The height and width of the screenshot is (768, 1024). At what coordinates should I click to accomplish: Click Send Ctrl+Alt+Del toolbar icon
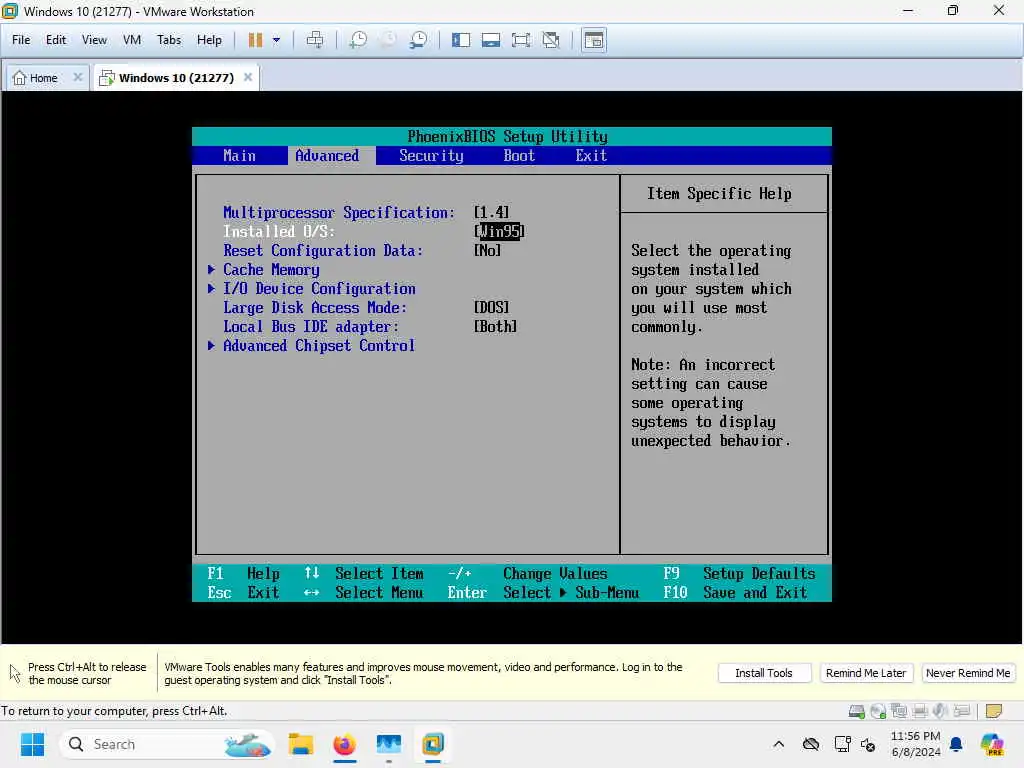click(315, 40)
